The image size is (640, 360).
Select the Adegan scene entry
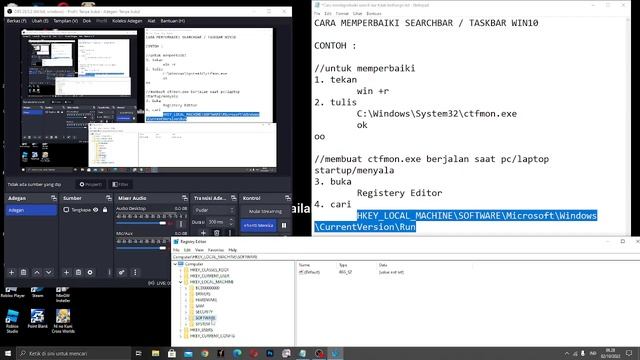(31, 210)
